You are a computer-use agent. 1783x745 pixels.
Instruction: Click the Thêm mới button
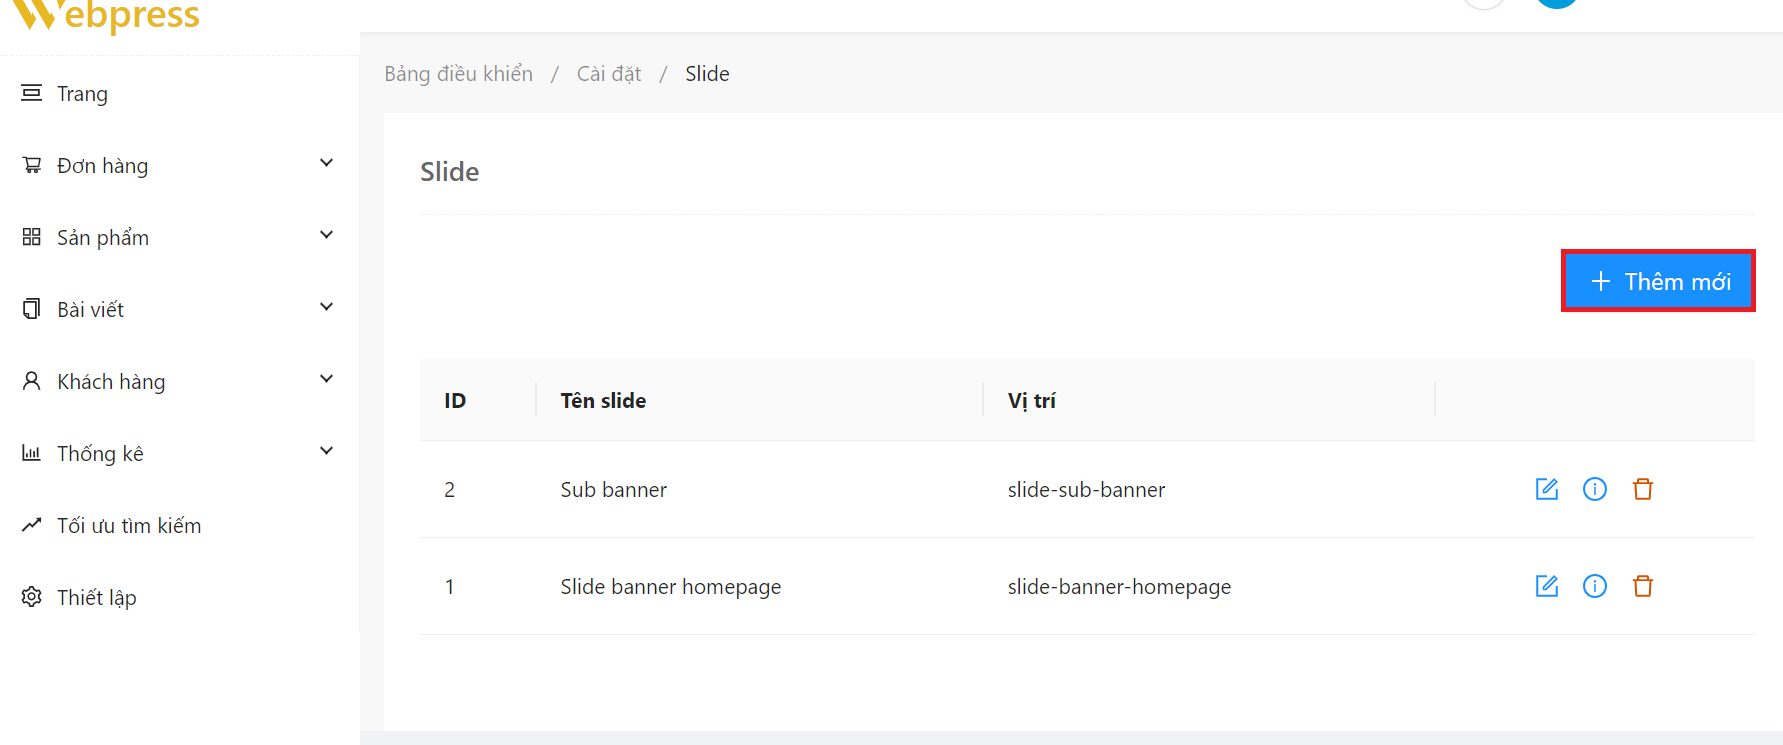tap(1658, 281)
